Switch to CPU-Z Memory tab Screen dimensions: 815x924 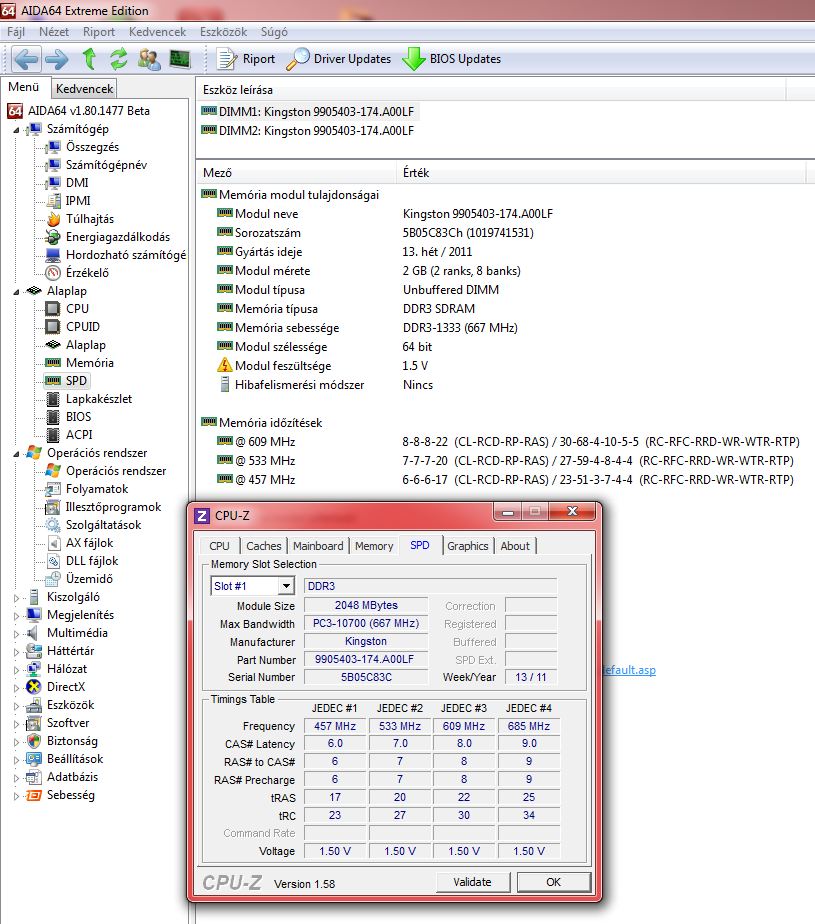coord(374,546)
